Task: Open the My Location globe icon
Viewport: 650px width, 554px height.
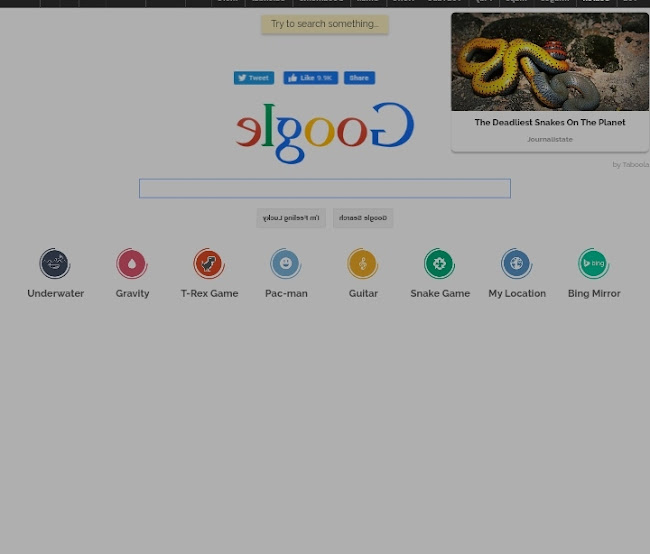Action: point(517,263)
